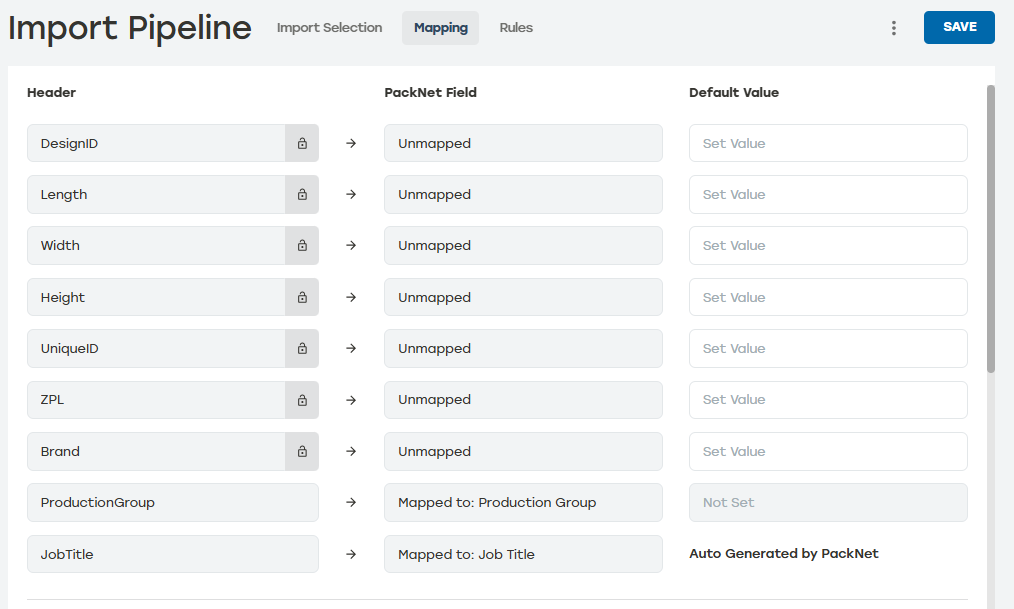The width and height of the screenshot is (1014, 609).
Task: Click the Length header field
Action: tap(156, 194)
